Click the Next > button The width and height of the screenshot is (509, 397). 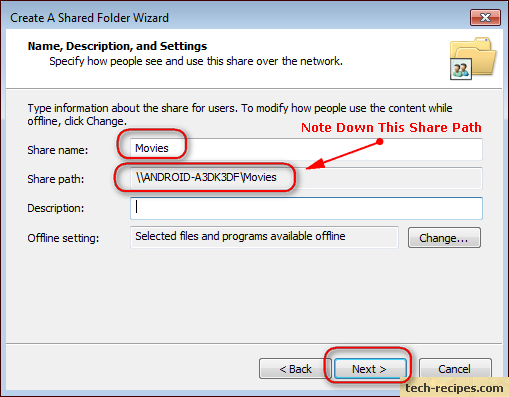(x=370, y=369)
